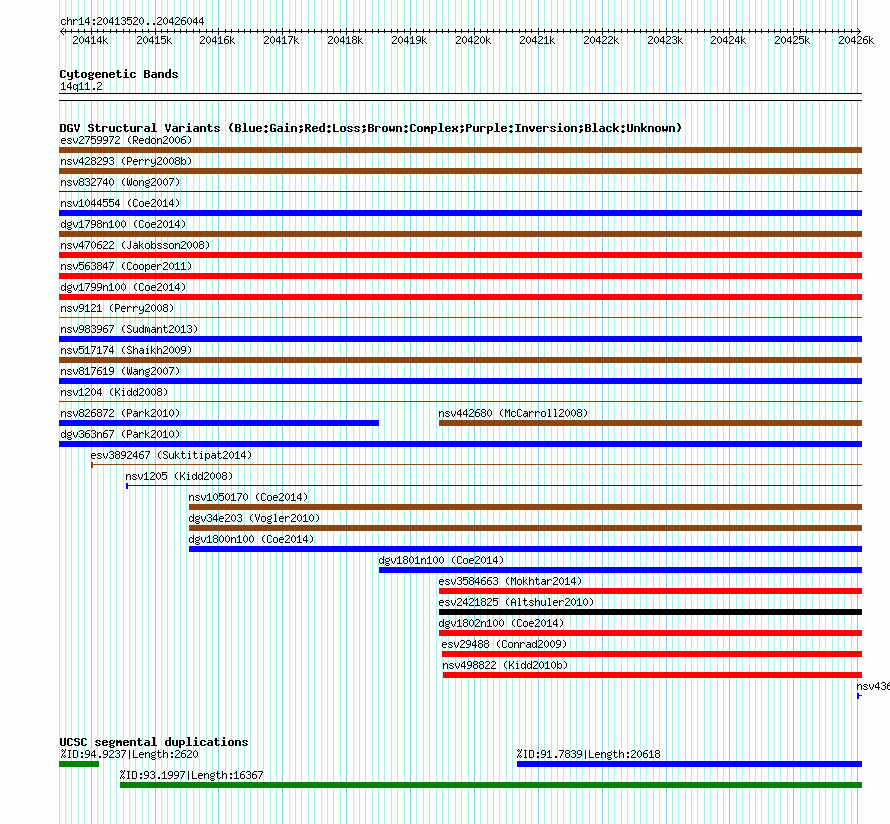Screen dimensions: 890x824
Task: Click the 20426k ruler position
Action: (857, 40)
